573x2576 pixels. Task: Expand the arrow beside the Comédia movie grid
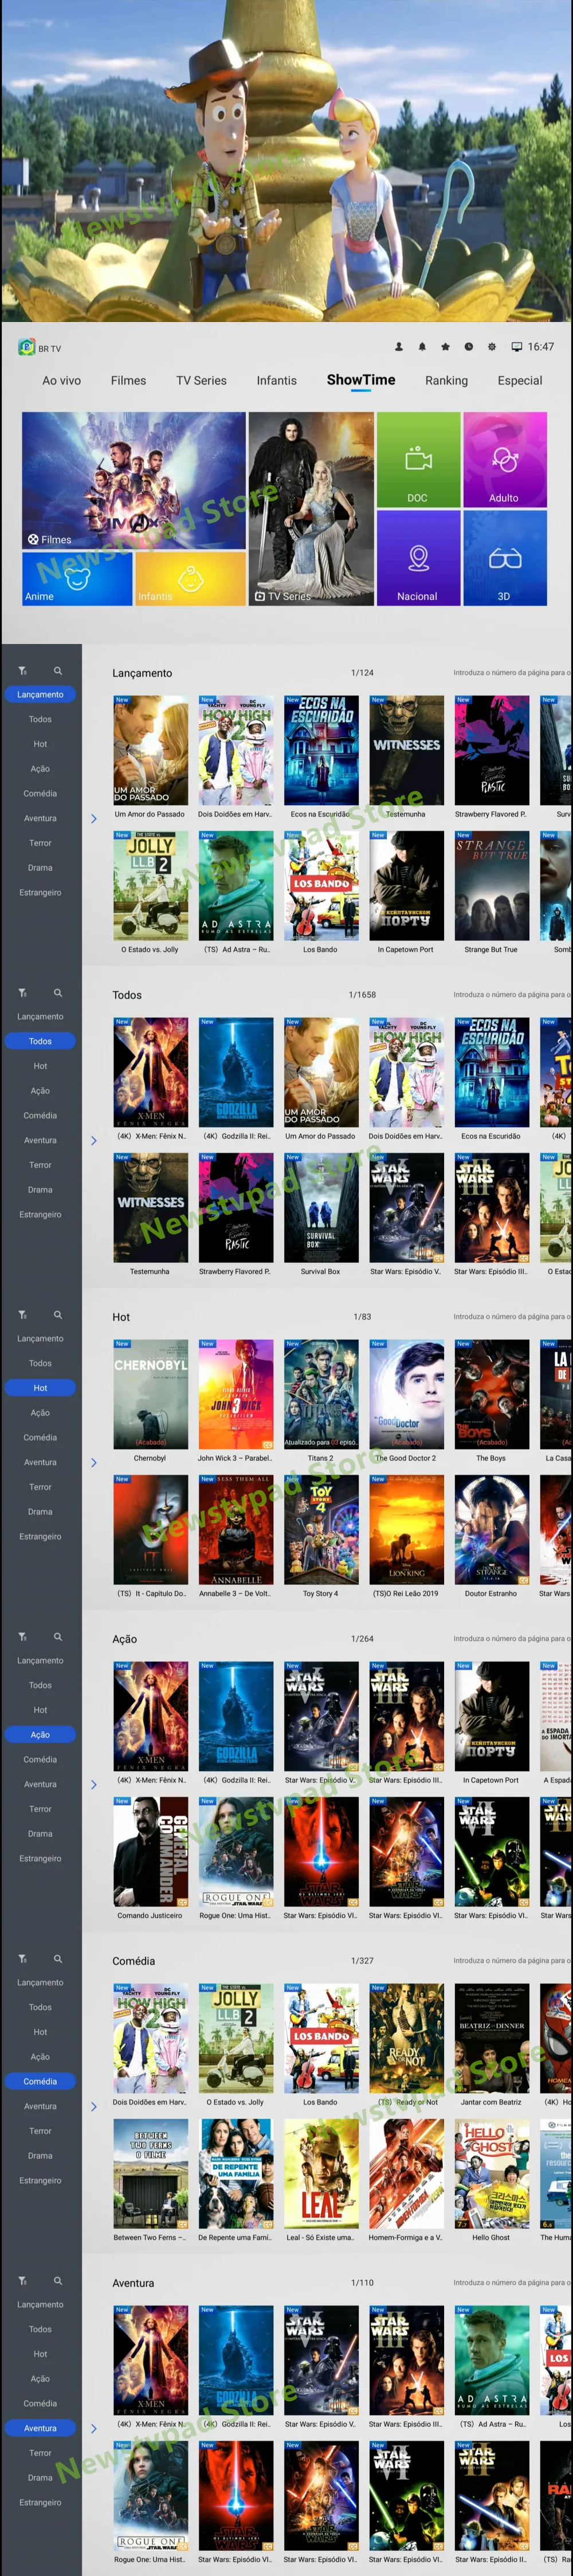tap(94, 2107)
